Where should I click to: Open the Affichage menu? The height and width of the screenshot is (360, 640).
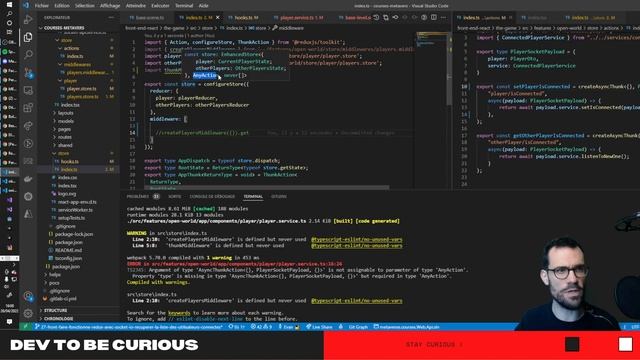tap(110, 6)
